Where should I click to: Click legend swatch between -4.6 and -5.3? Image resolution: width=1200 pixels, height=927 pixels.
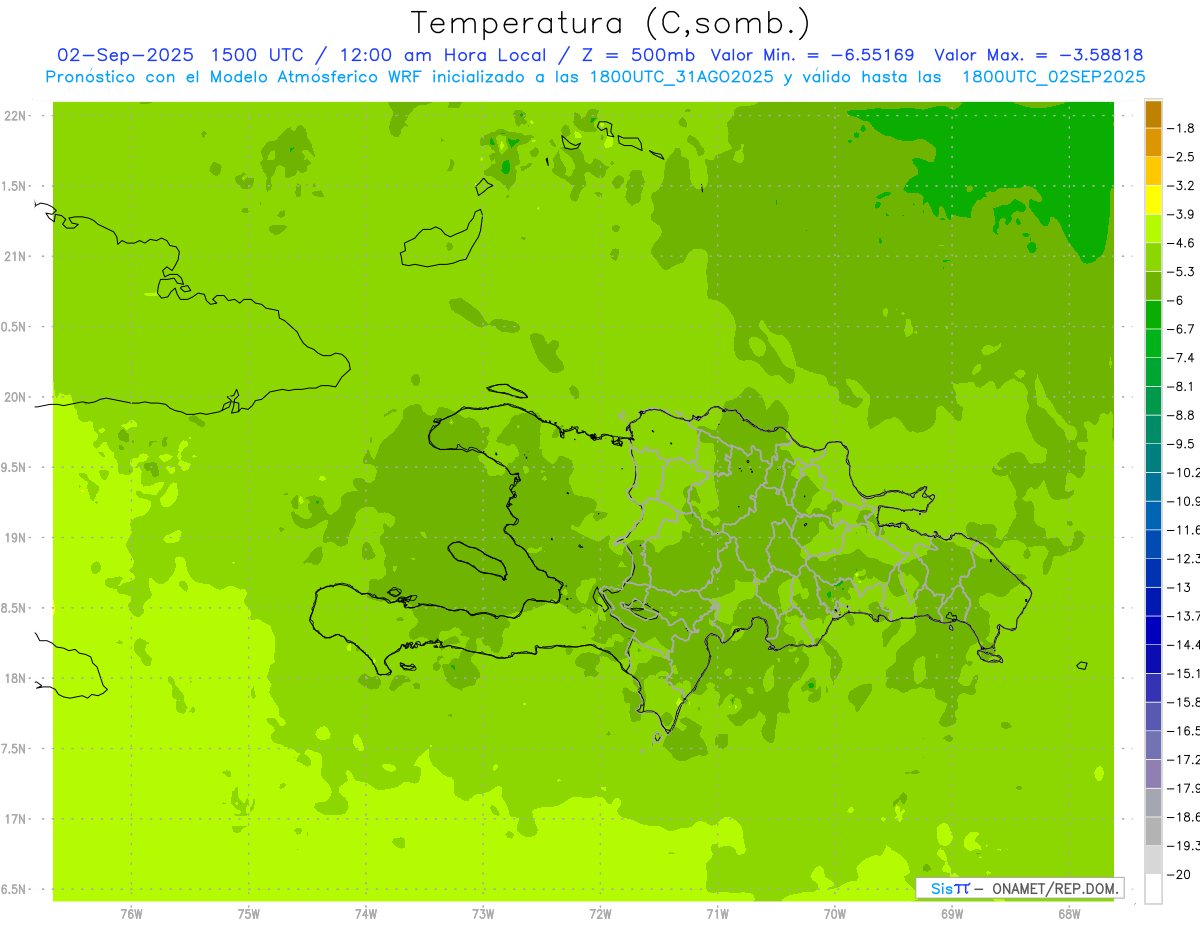pyautogui.click(x=1153, y=257)
